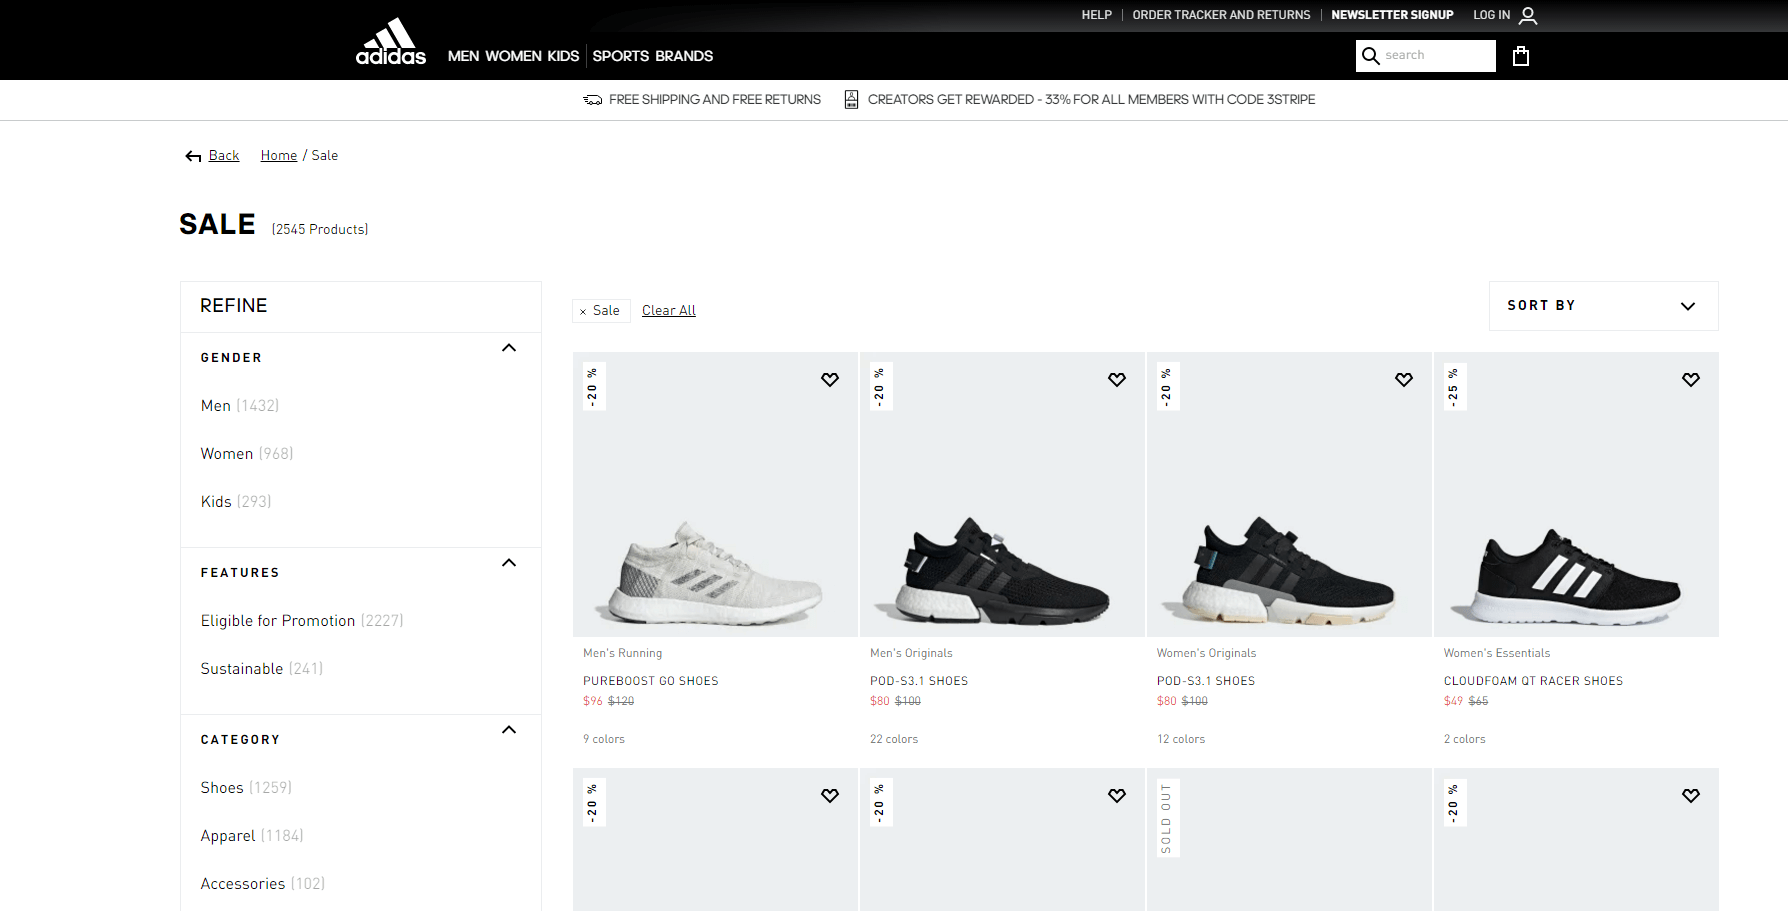1788x911 pixels.
Task: Remove the Sale filter tag
Action: click(x=583, y=312)
